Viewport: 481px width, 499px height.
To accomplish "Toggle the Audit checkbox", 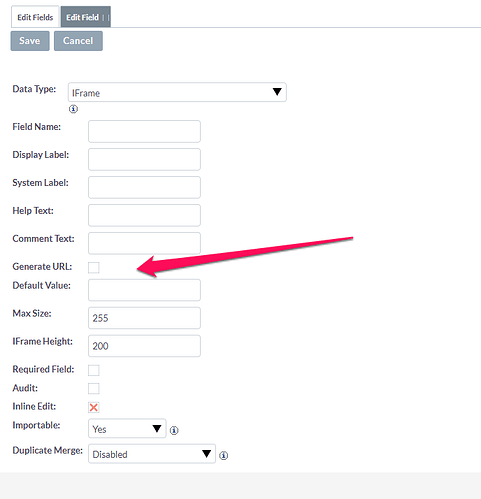I will 94,388.
